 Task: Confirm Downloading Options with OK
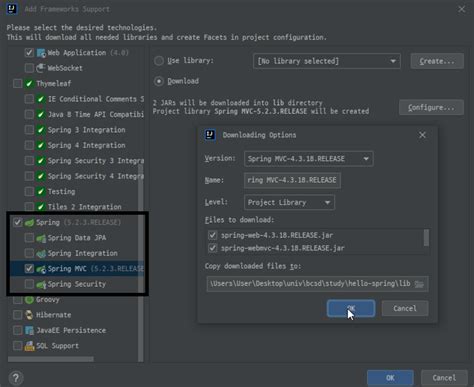pos(351,308)
